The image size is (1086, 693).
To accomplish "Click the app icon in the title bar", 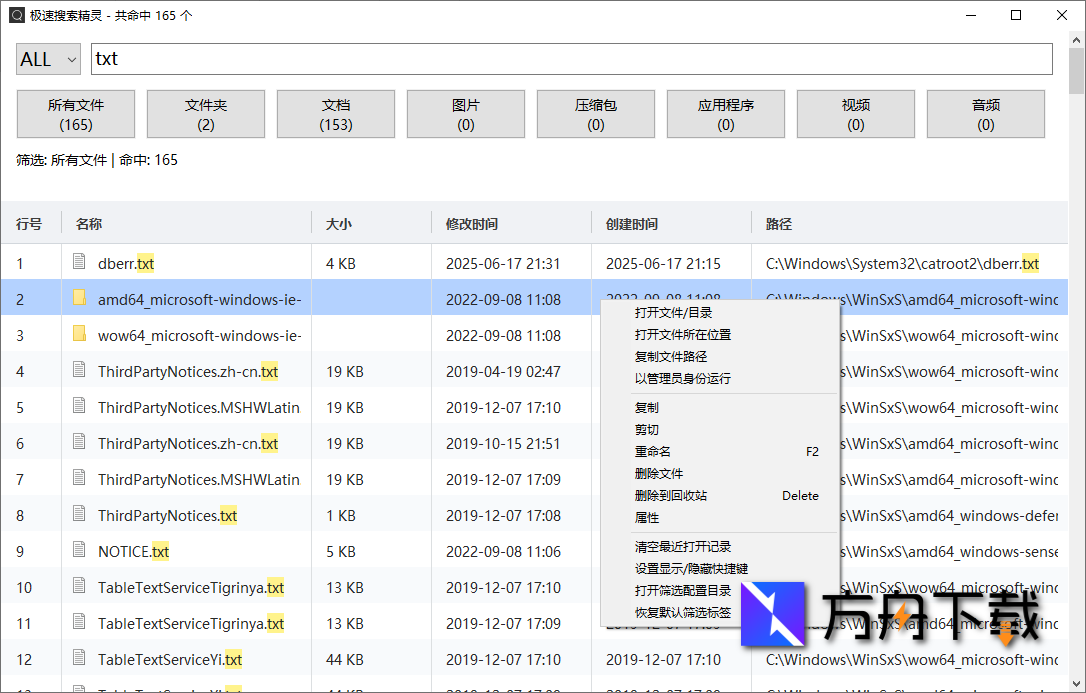I will pyautogui.click(x=19, y=15).
